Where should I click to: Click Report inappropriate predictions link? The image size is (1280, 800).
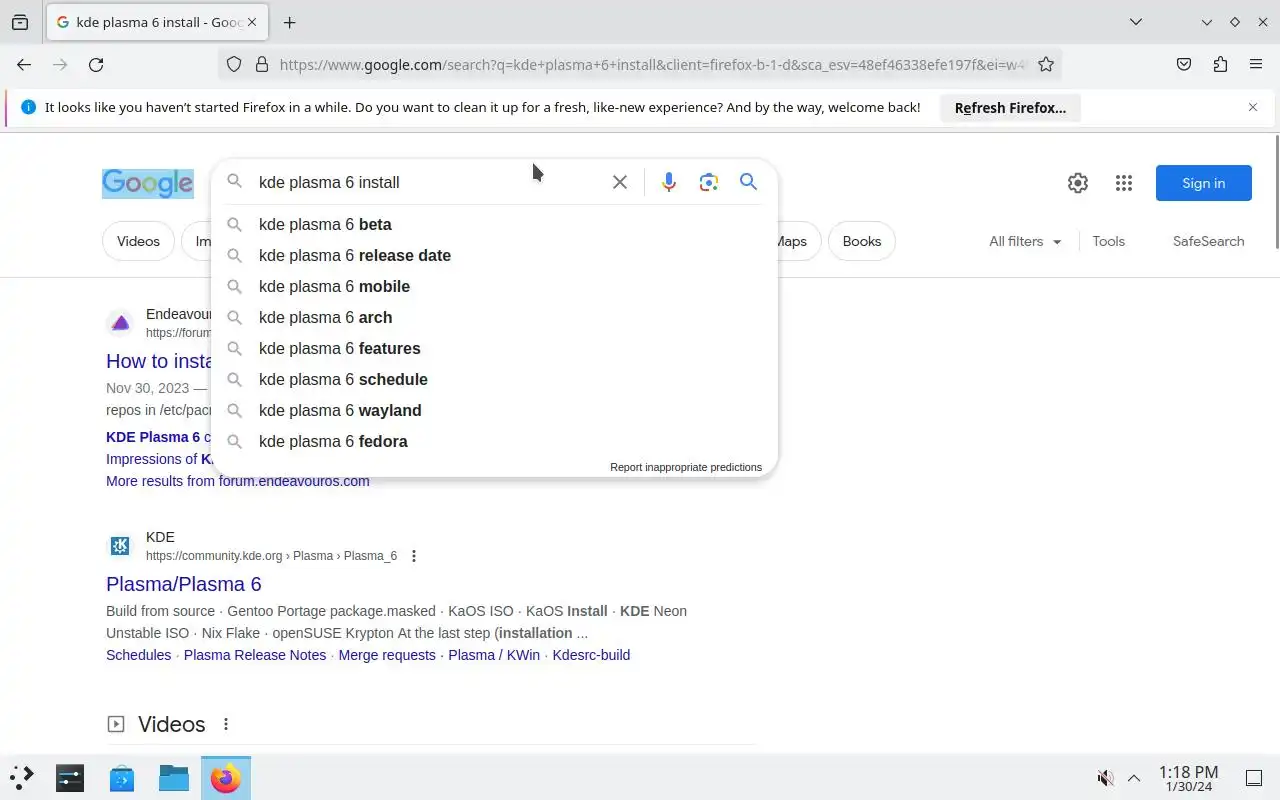(686, 467)
